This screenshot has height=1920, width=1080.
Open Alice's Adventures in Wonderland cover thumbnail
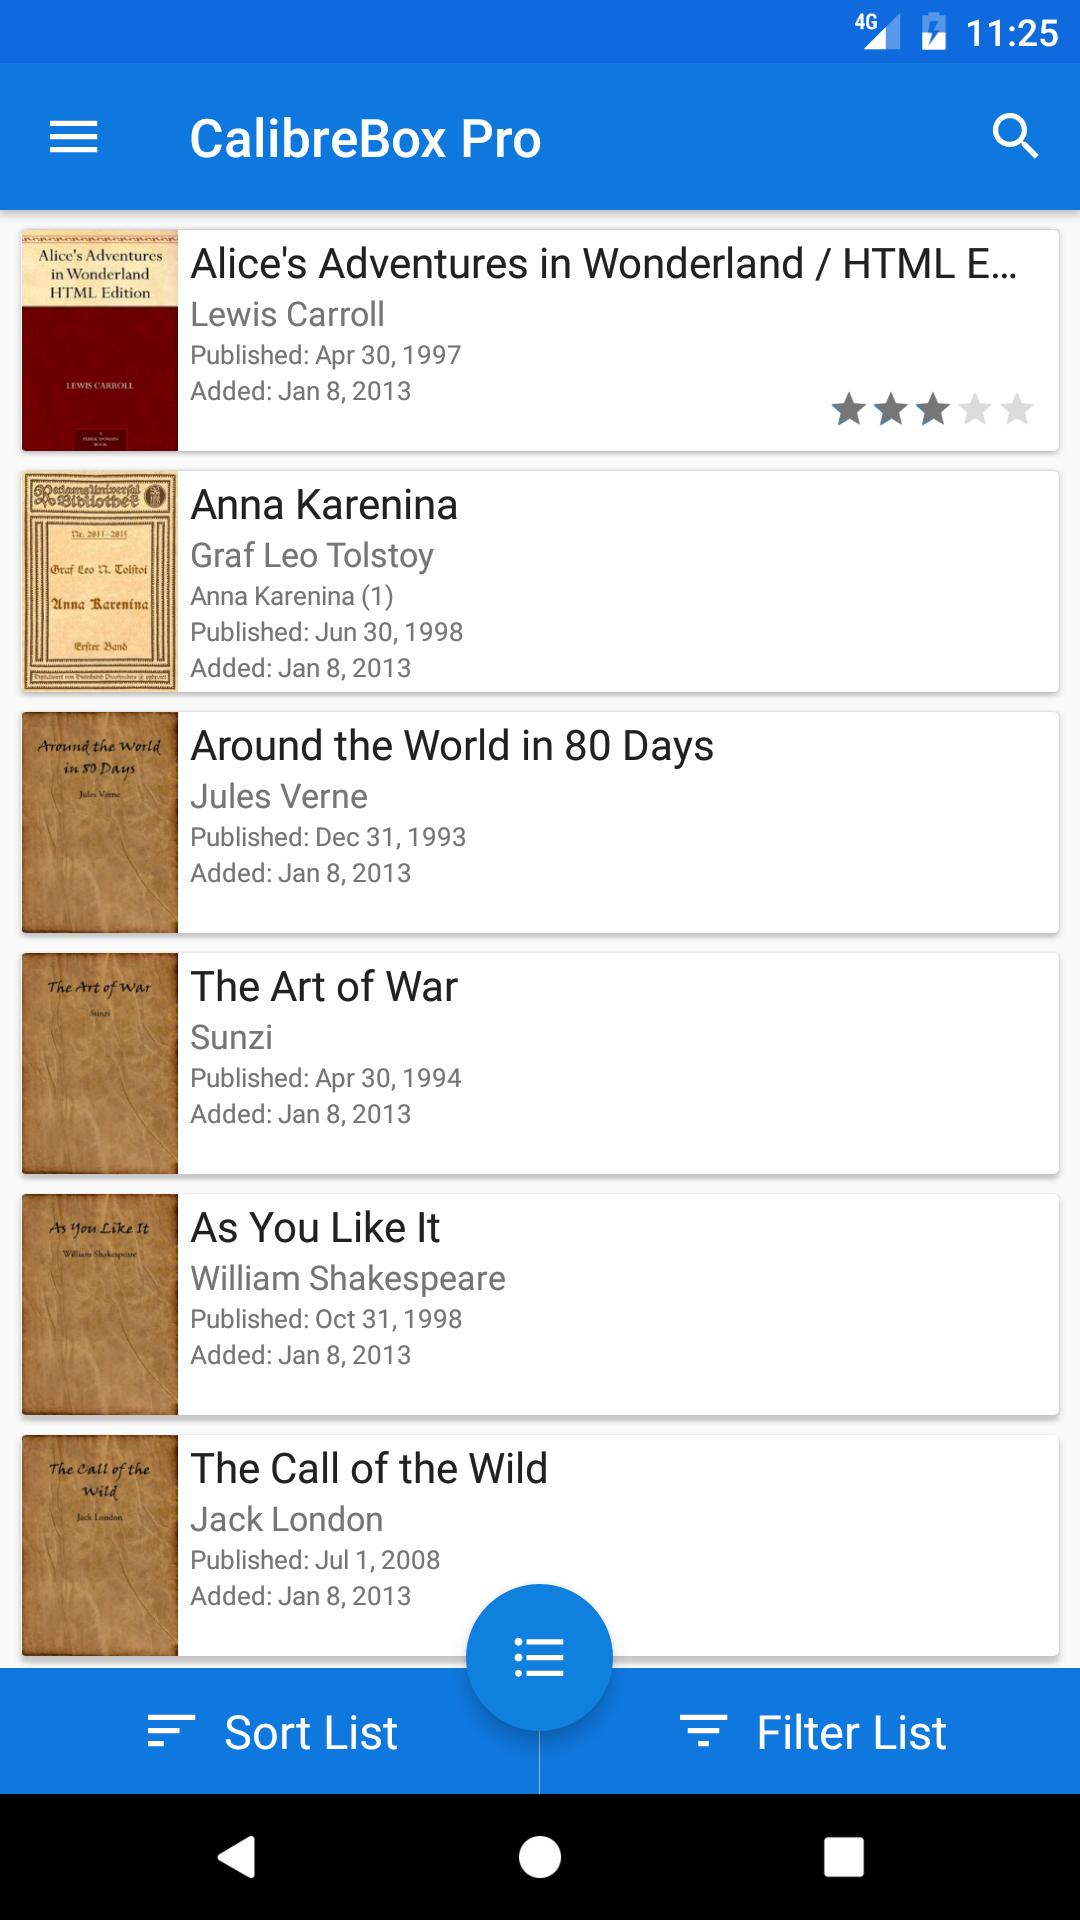100,341
